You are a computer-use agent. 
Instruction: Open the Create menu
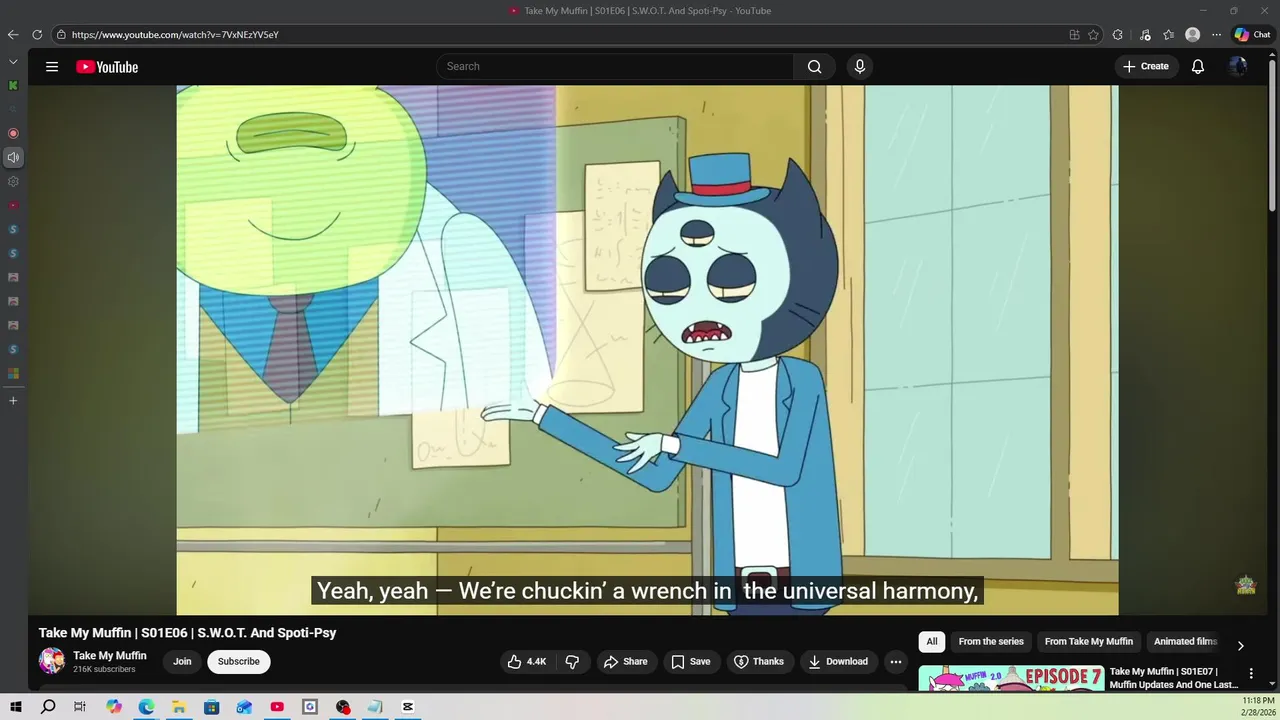1146,67
